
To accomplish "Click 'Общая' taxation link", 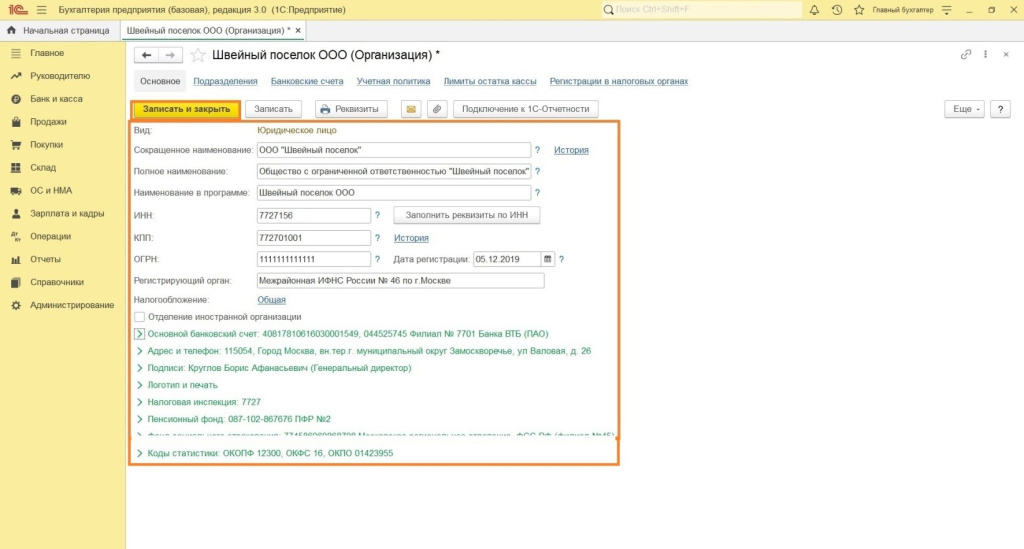I will [271, 299].
